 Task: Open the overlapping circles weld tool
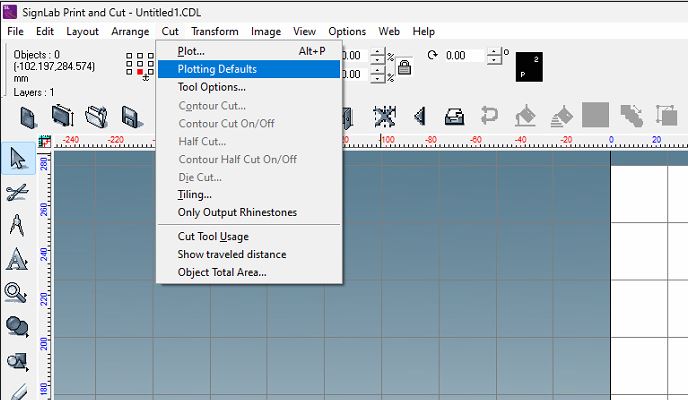tap(17, 326)
